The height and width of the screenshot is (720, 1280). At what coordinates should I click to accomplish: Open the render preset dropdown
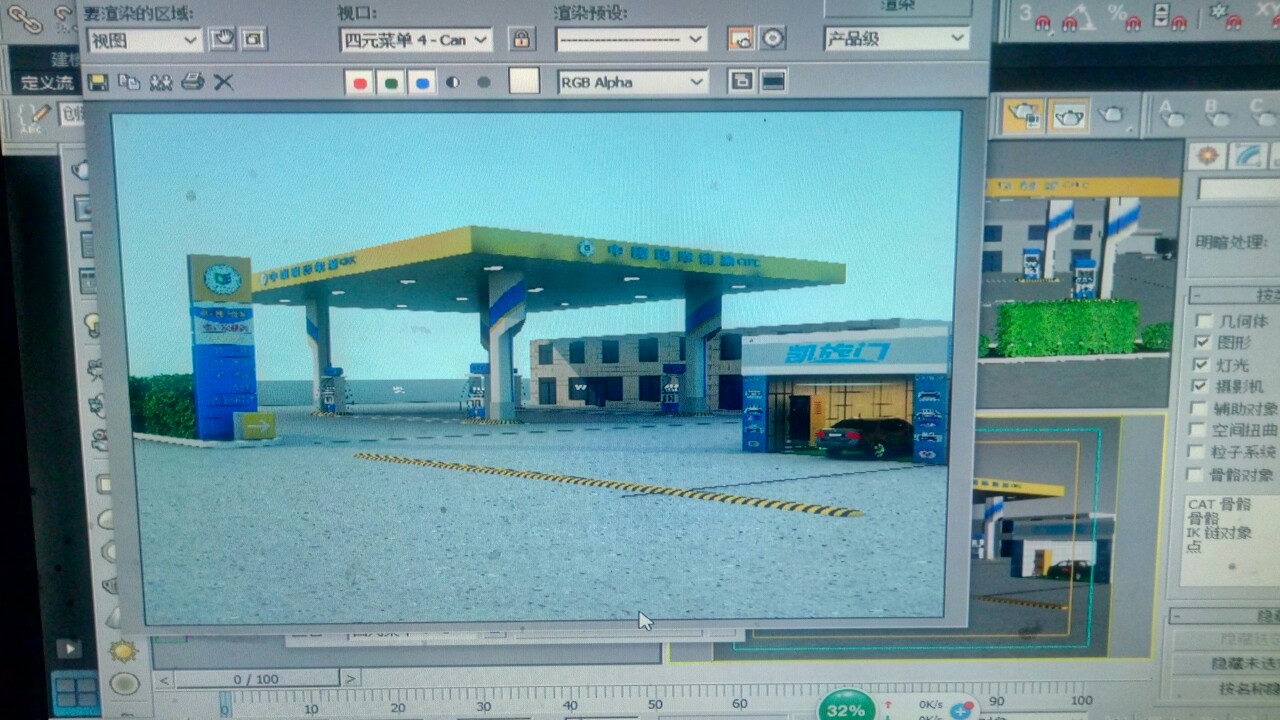pos(631,40)
